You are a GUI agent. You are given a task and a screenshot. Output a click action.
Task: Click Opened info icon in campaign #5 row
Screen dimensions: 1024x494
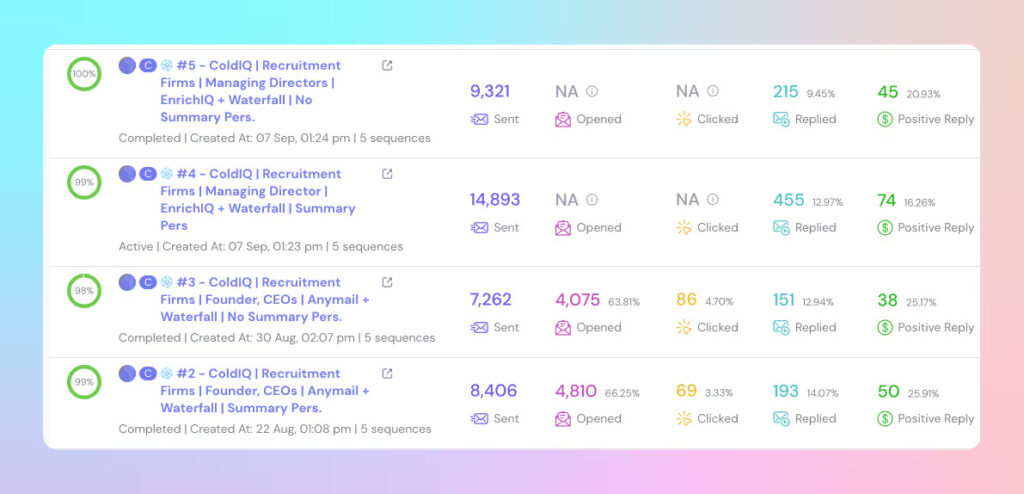(592, 91)
